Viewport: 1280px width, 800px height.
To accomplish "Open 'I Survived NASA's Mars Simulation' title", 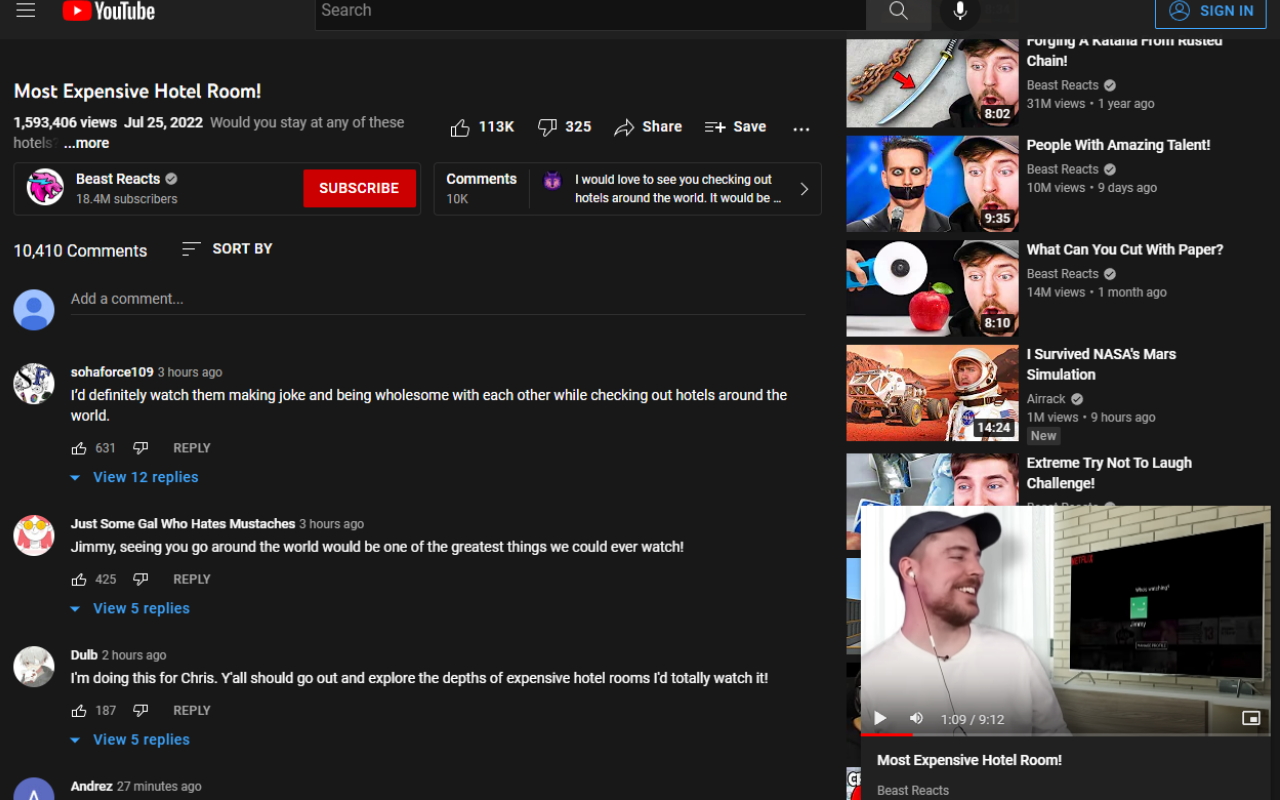I will (1101, 364).
